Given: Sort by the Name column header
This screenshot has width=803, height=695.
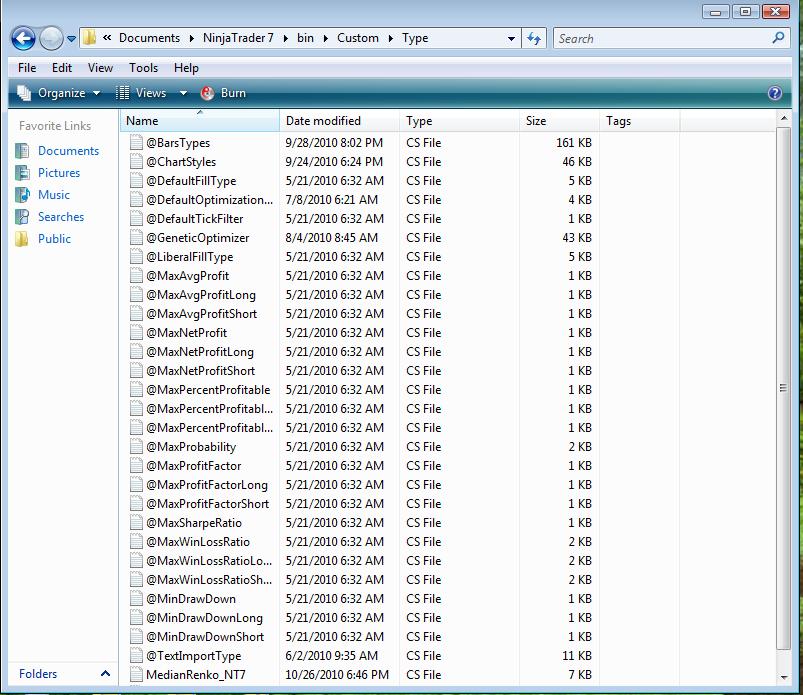Looking at the screenshot, I should click(200, 121).
